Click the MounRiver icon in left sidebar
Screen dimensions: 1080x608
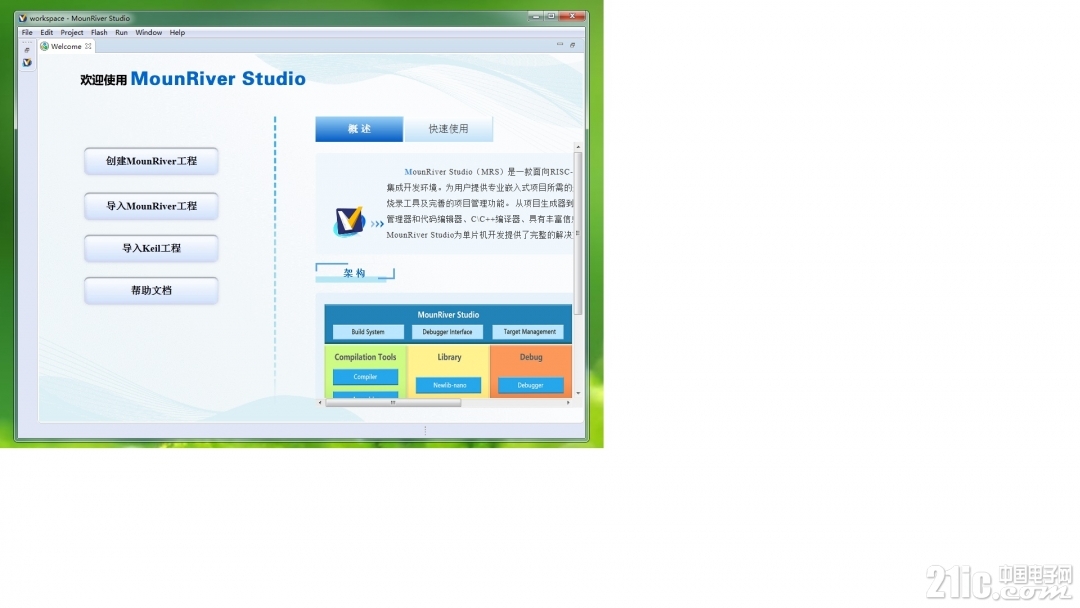point(27,63)
